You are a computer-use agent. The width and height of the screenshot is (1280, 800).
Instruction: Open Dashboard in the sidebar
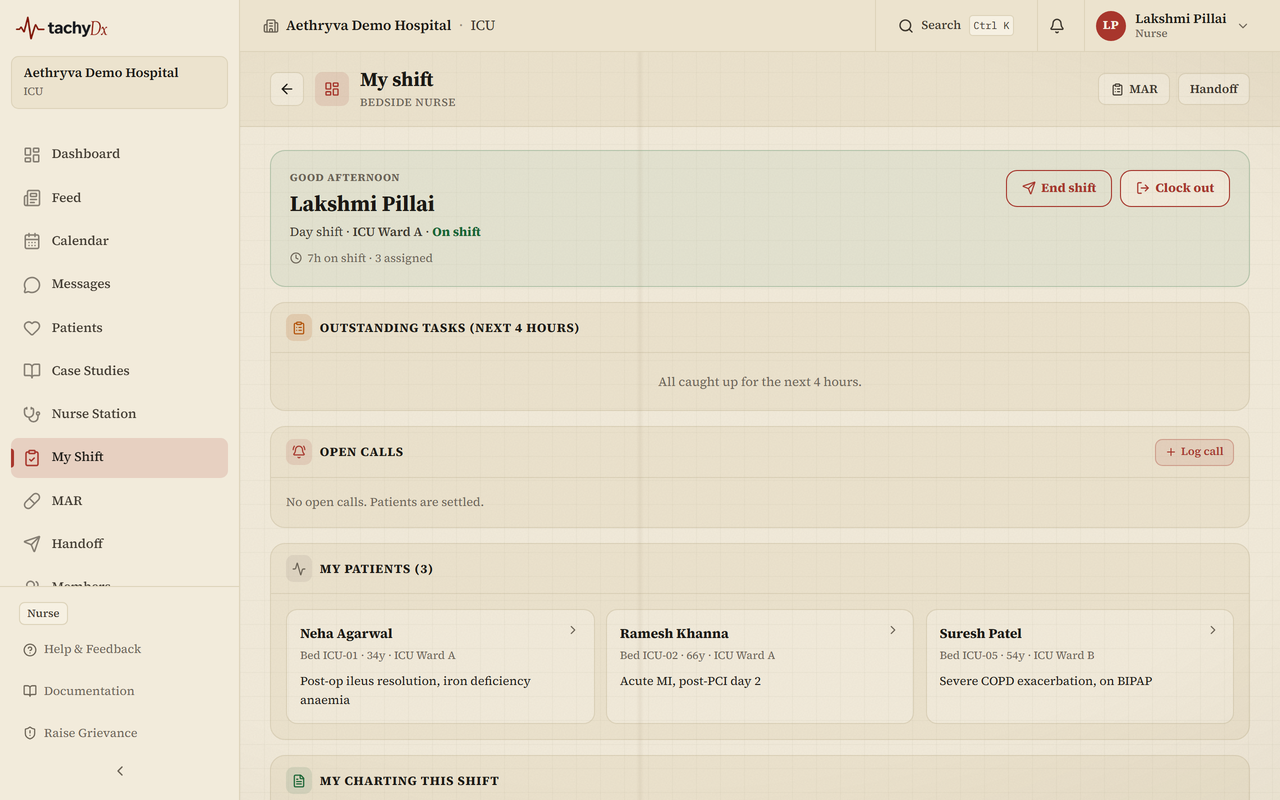pos(119,154)
